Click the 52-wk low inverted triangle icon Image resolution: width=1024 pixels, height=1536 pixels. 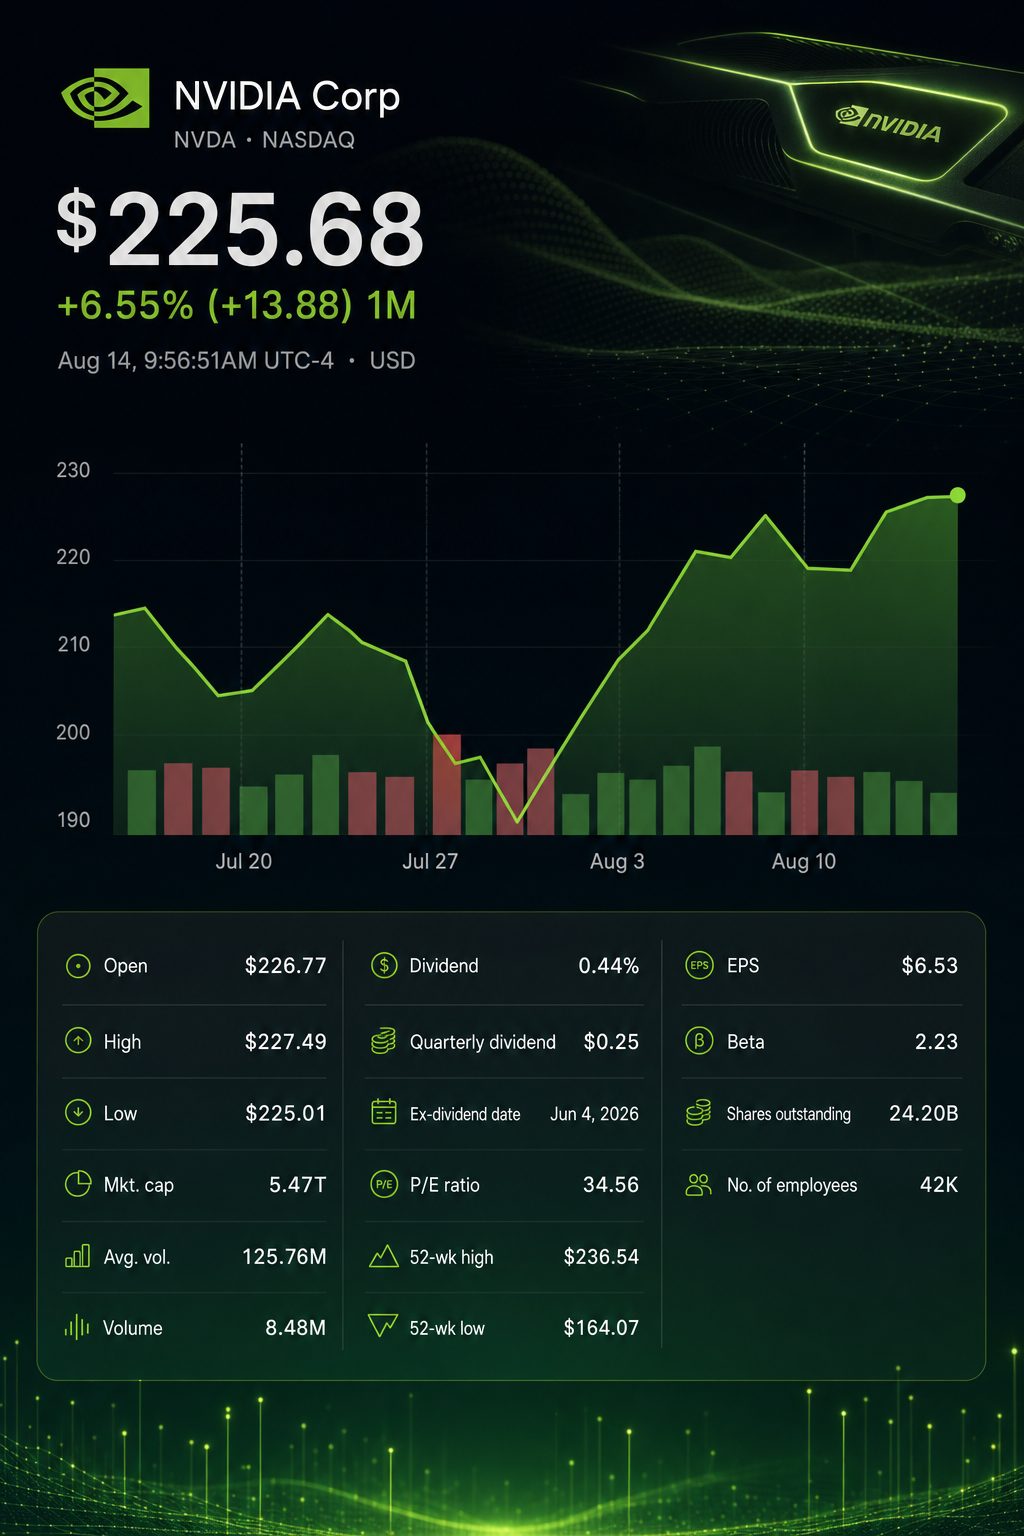pos(383,1326)
